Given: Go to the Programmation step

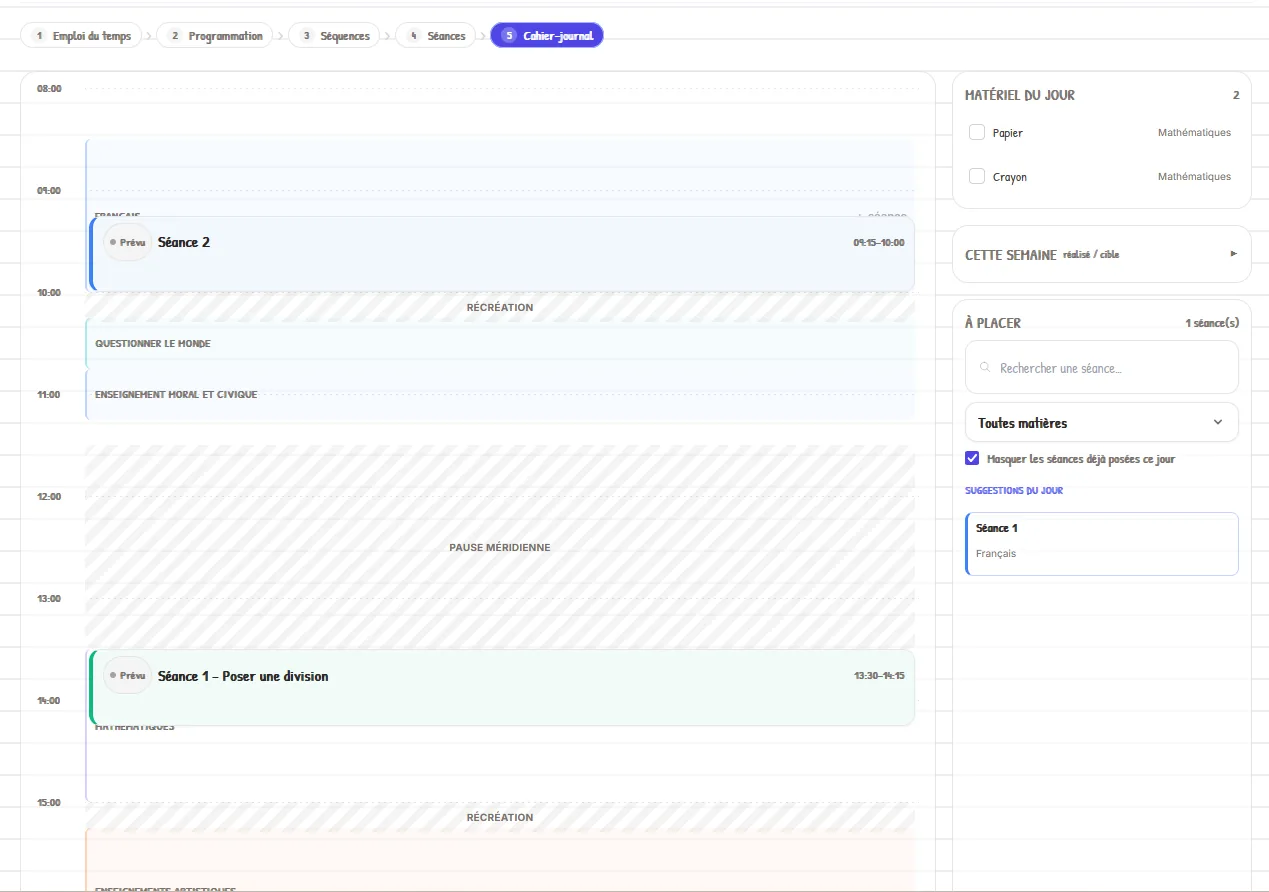Looking at the screenshot, I should [215, 36].
